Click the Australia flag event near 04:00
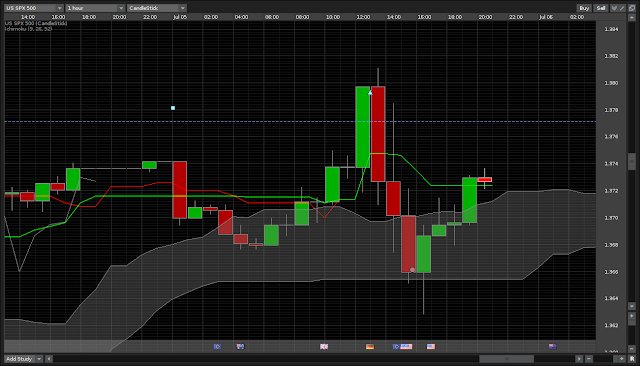This screenshot has height=366, width=640. click(x=240, y=346)
